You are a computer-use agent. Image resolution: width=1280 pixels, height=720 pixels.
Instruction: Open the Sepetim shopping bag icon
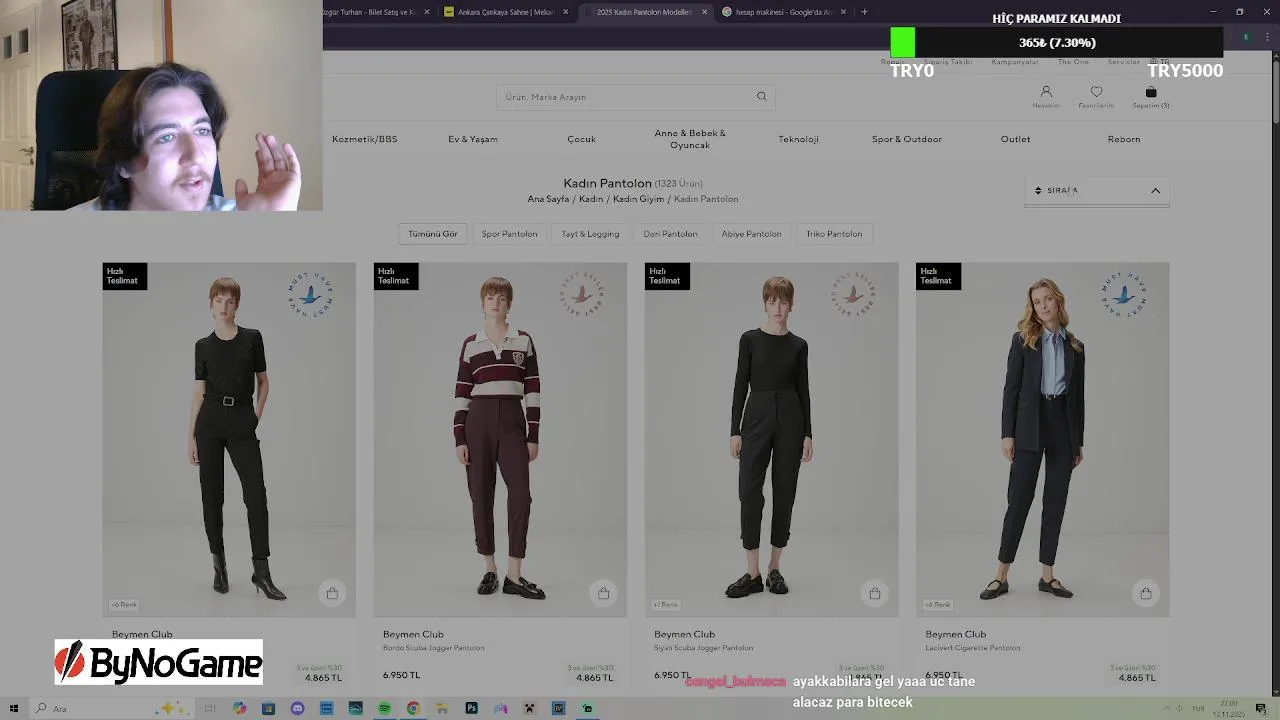[1151, 92]
